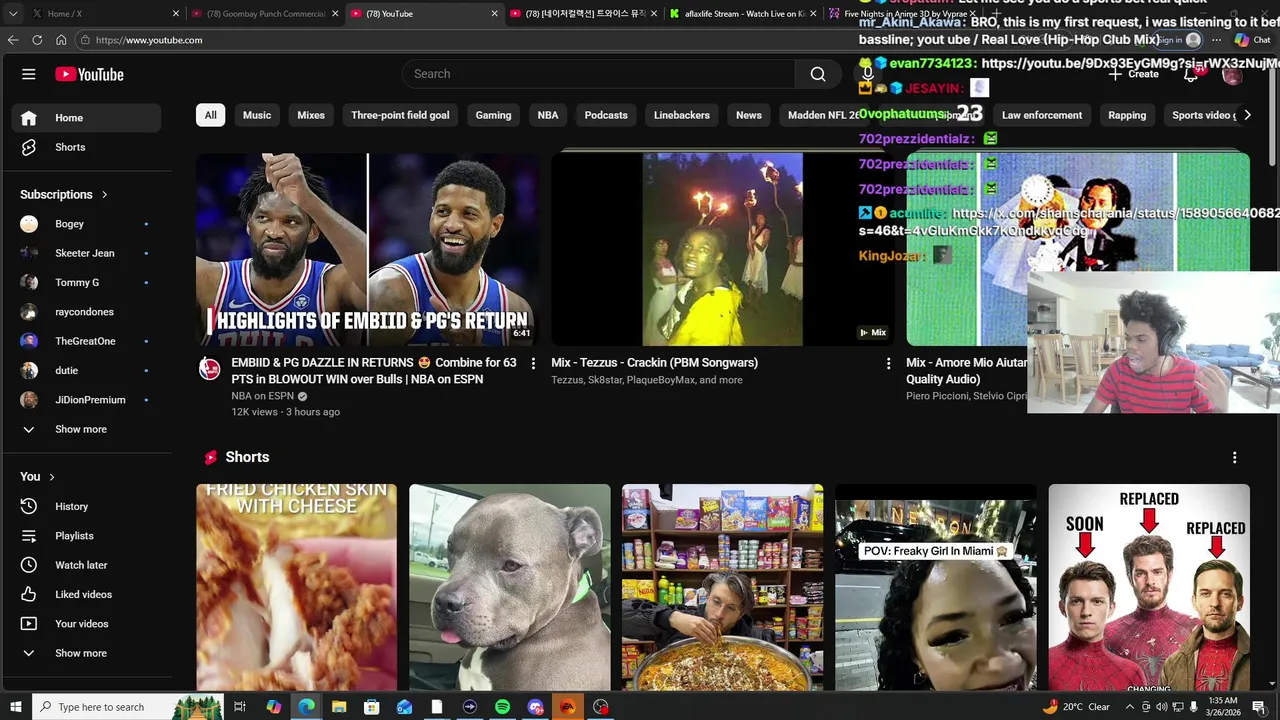This screenshot has width=1280, height=720.
Task: Open Windows Start menu
Action: pyautogui.click(x=15, y=707)
